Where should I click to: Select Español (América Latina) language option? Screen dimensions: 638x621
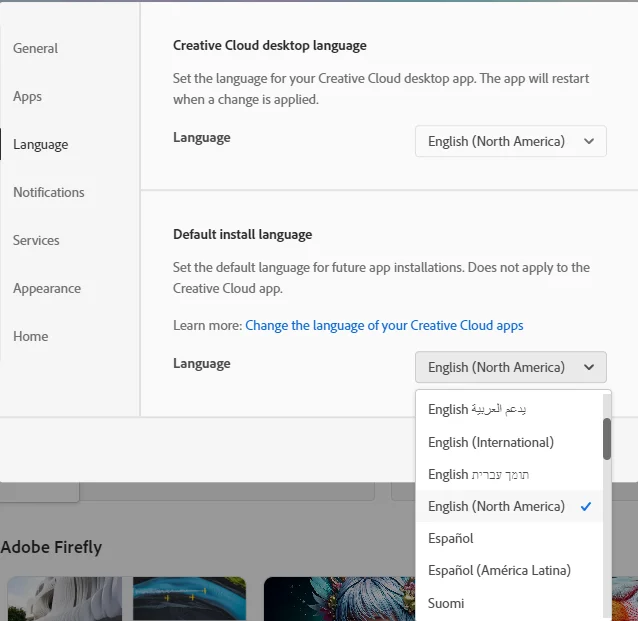coord(499,570)
